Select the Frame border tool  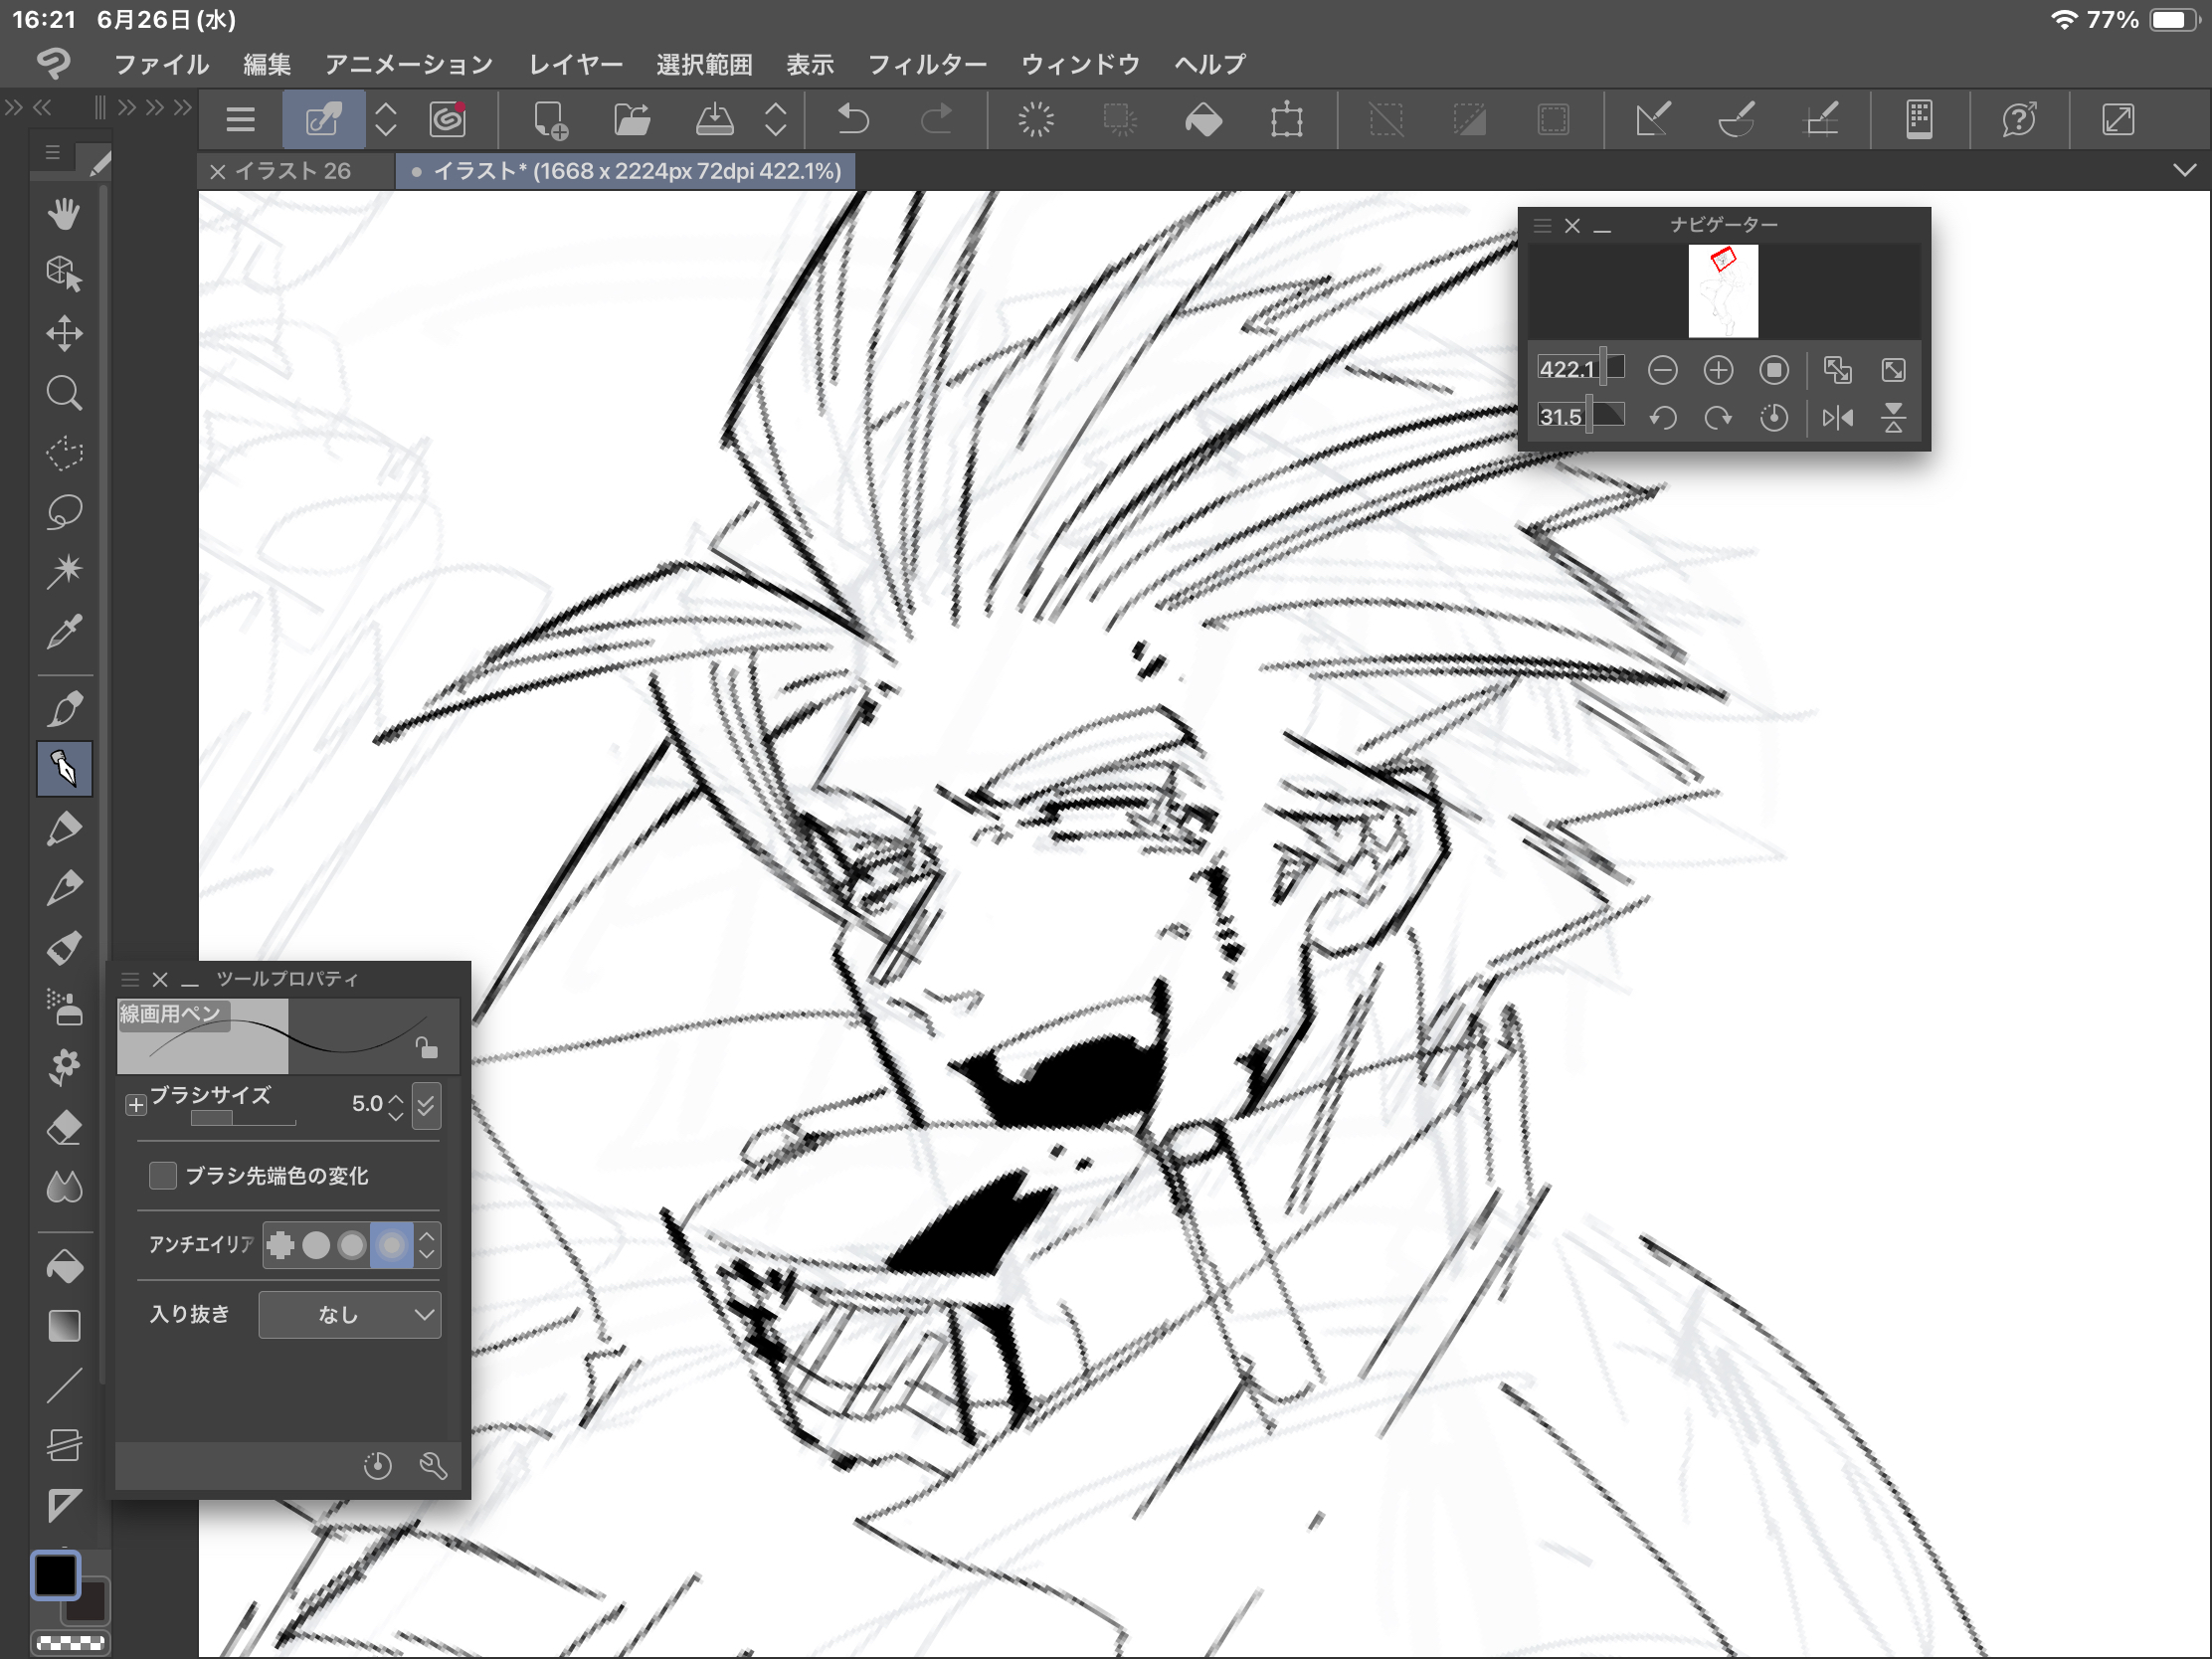[x=64, y=1445]
